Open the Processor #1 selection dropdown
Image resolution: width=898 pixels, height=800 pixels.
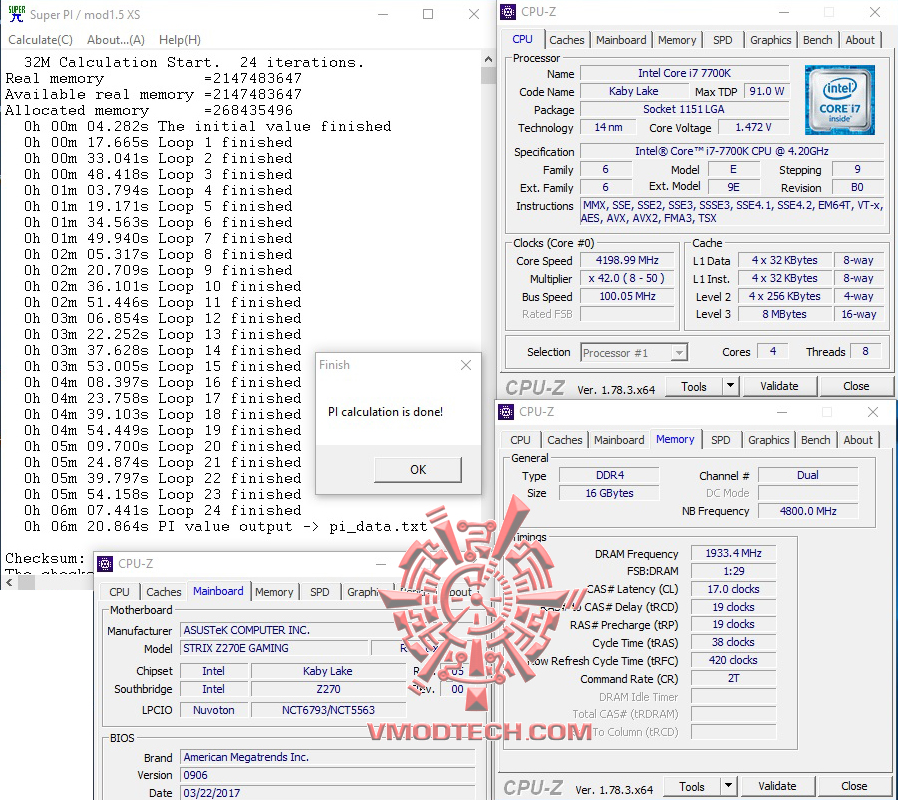[x=634, y=353]
